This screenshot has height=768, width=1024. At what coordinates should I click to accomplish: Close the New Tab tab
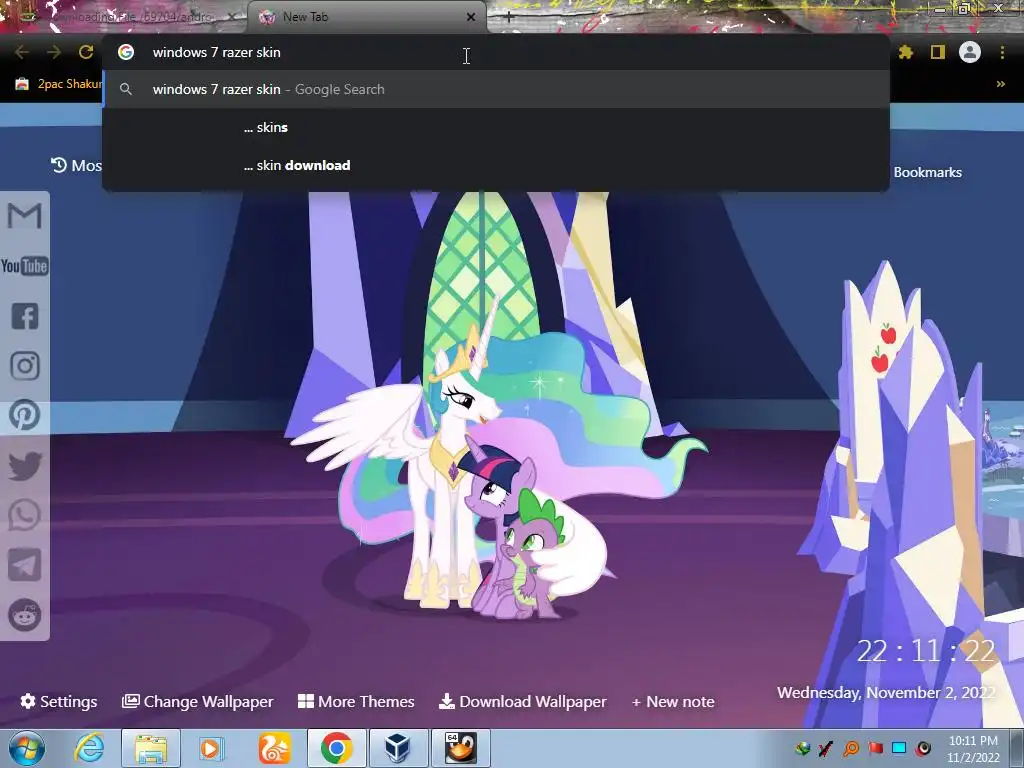[x=471, y=17]
